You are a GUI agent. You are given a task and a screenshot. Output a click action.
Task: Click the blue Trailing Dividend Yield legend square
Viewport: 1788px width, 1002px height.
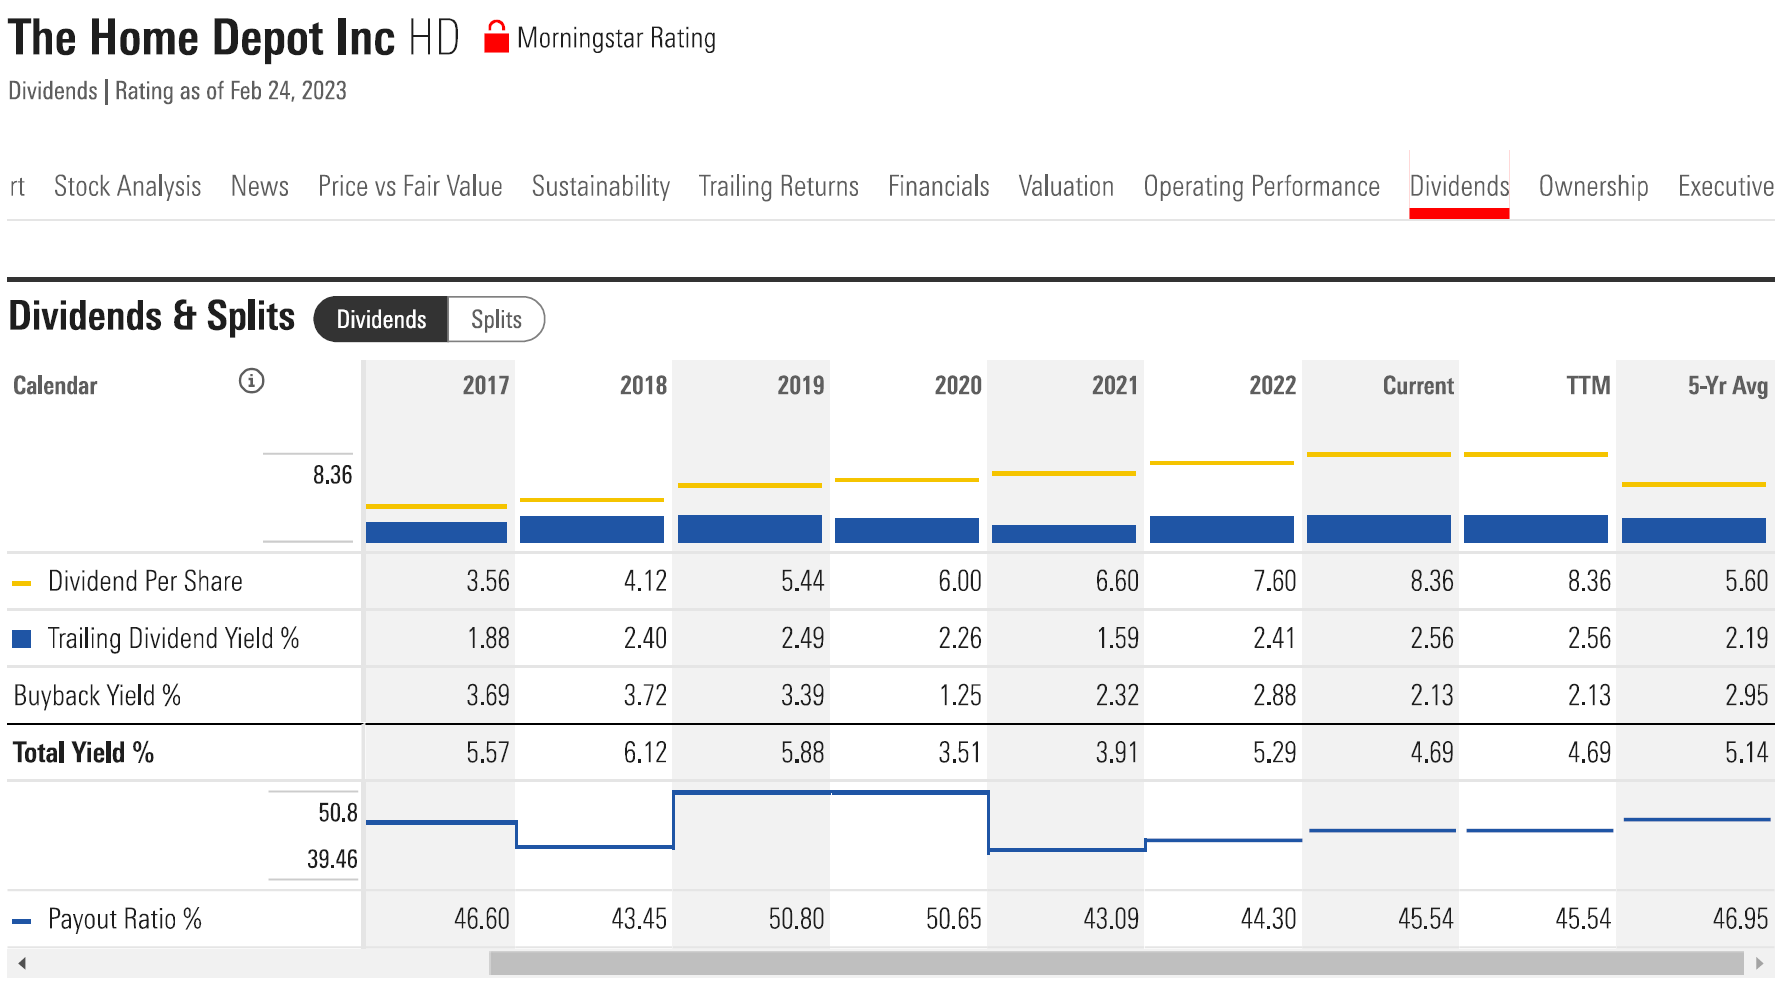tap(21, 639)
